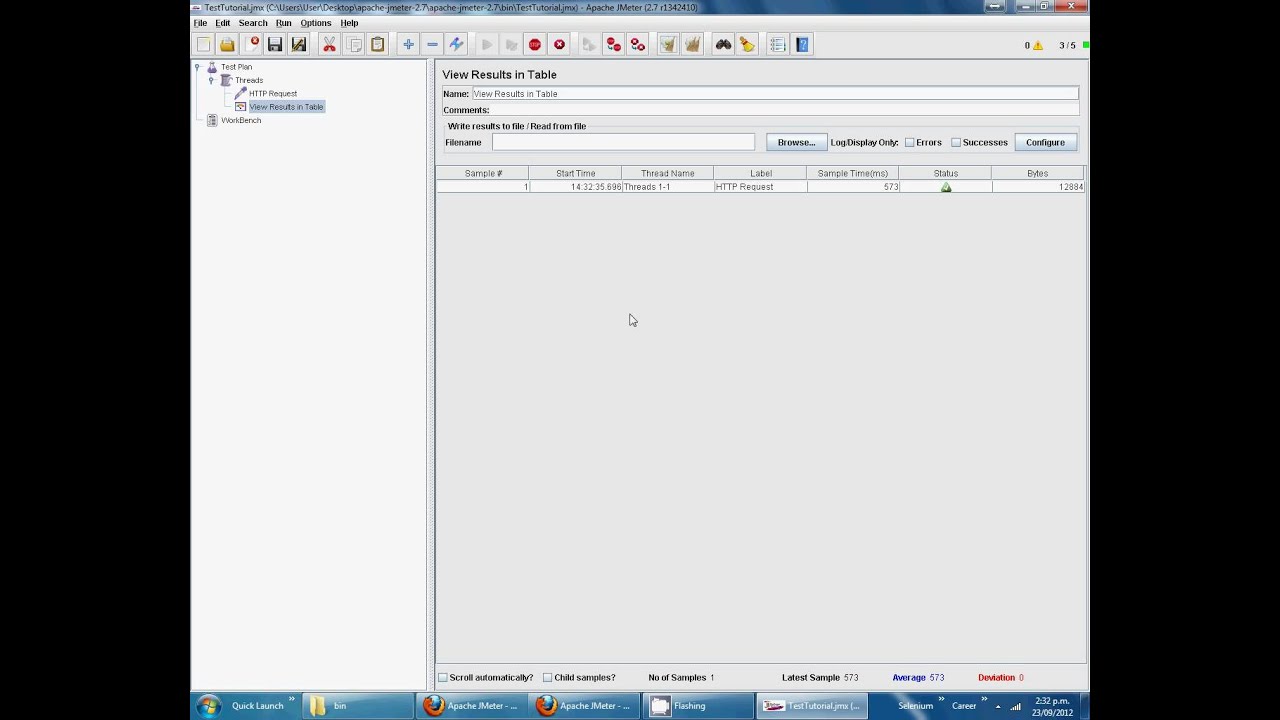Click the Toggle element lightning icon
Screen dimensions: 1280x720
pos(456,45)
